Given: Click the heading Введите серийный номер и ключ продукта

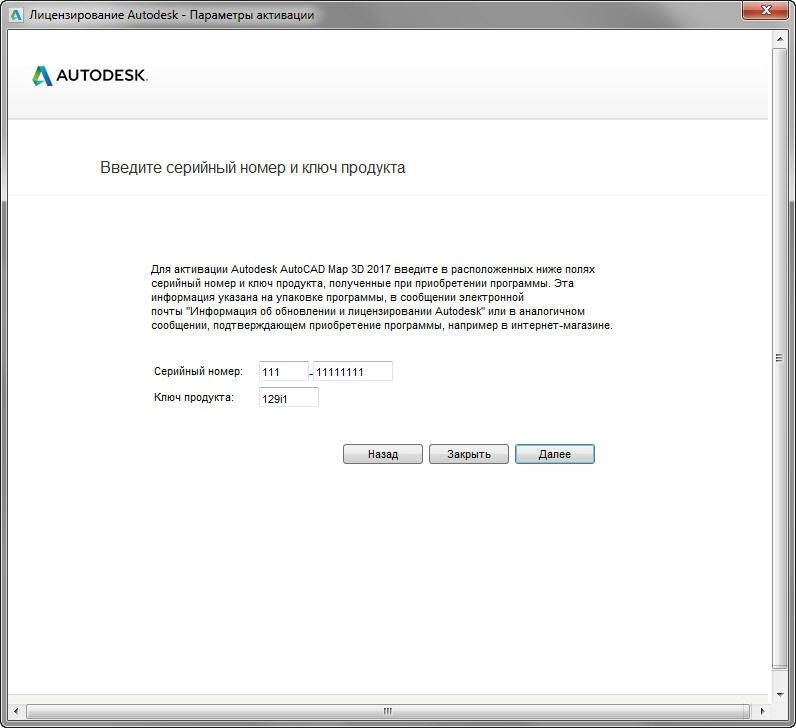Looking at the screenshot, I should coord(252,168).
